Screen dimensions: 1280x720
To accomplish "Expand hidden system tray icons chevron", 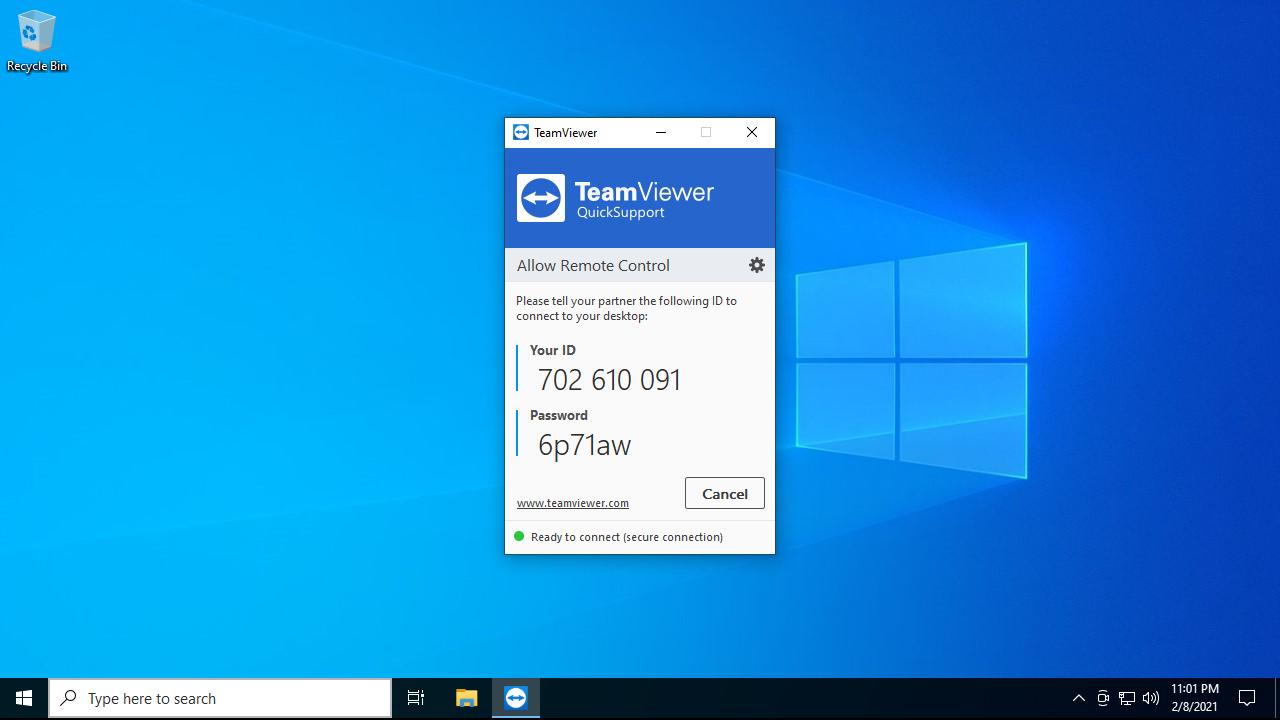I will (x=1079, y=698).
